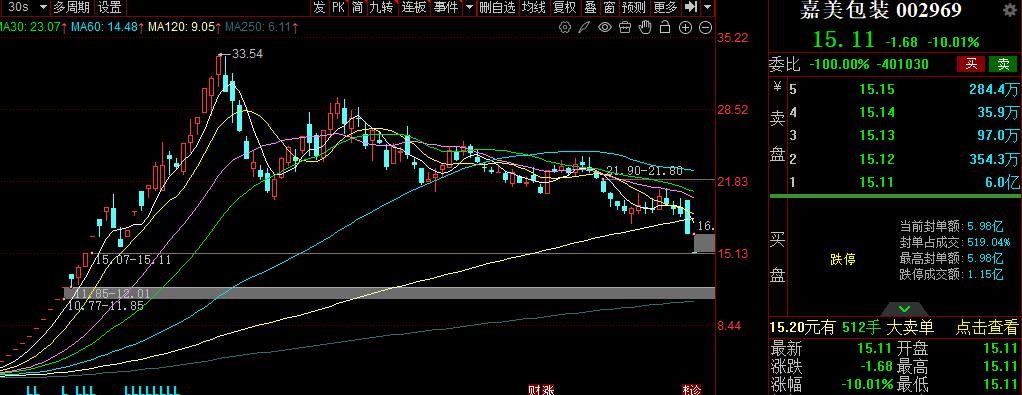Click the gray gap zone box near last candle
The height and width of the screenshot is (395, 1022).
pos(704,243)
